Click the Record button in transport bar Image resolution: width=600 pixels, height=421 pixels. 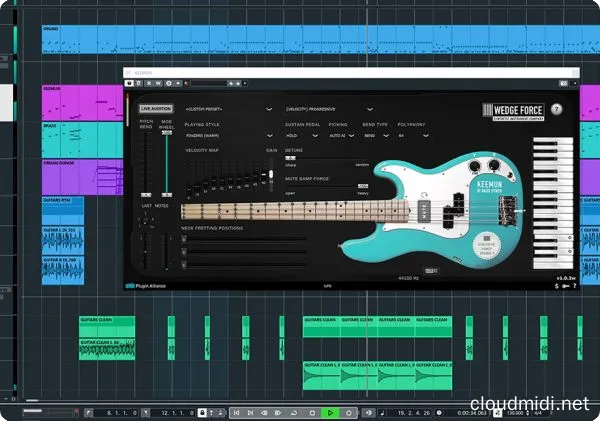click(348, 412)
